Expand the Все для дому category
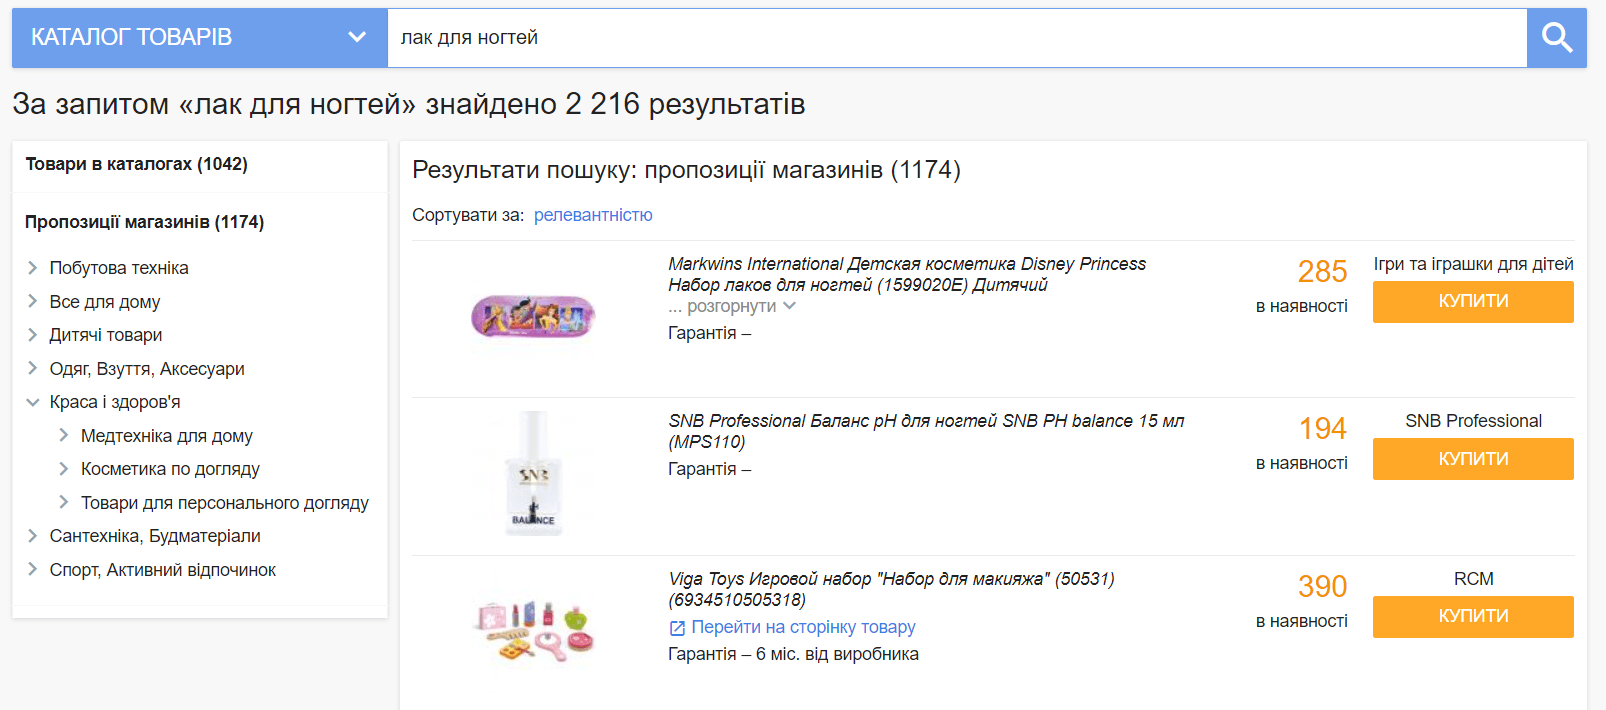The height and width of the screenshot is (710, 1606). 32,301
